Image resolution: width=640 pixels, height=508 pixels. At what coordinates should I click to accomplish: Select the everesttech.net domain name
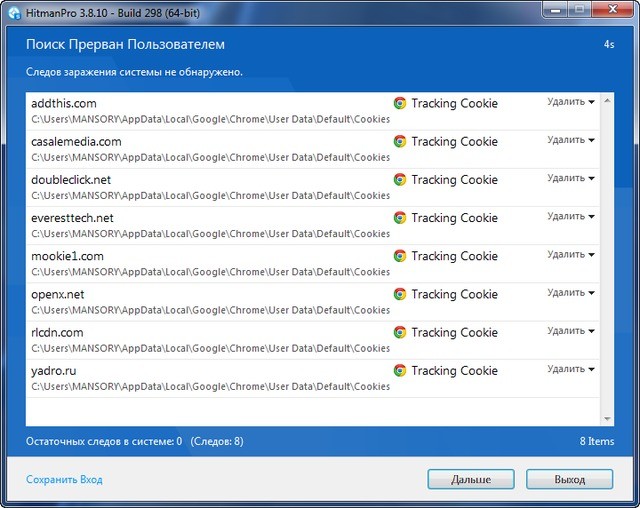72,218
